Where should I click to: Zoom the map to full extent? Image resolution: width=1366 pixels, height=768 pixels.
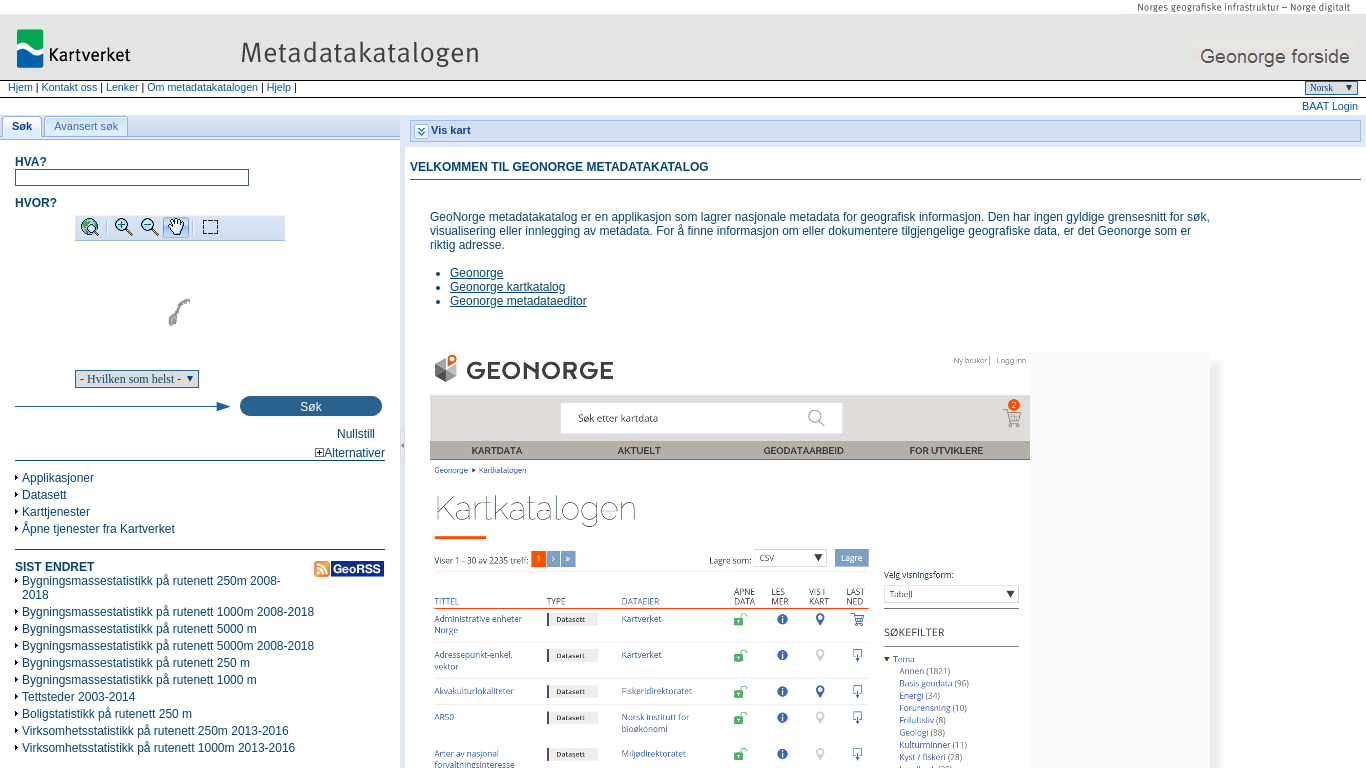click(x=90, y=227)
